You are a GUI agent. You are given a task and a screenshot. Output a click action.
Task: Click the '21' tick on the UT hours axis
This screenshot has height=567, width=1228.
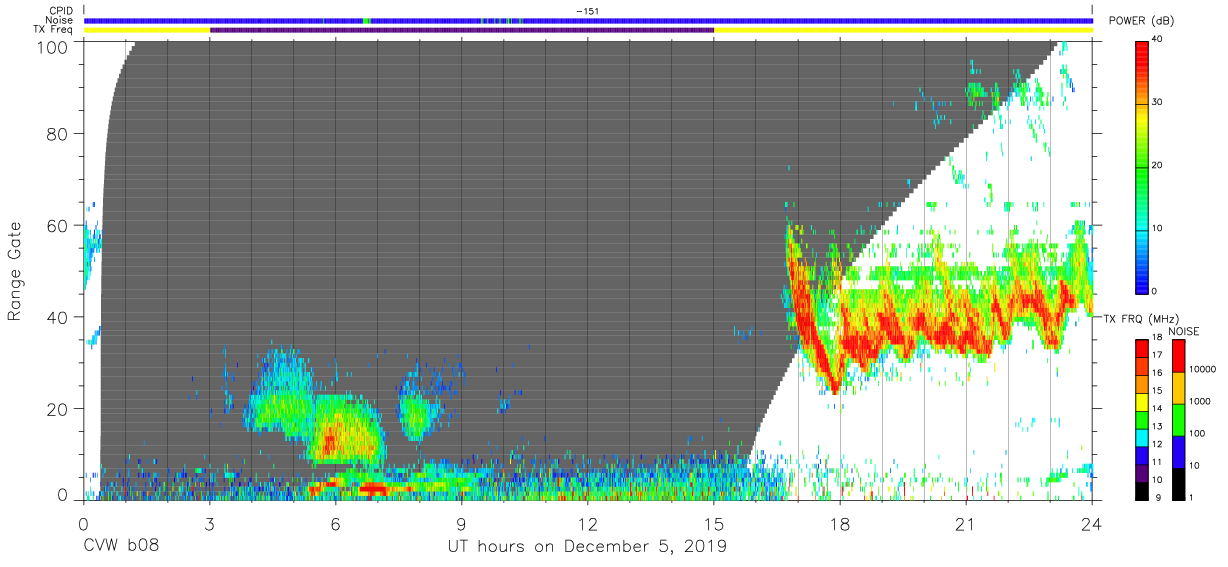pyautogui.click(x=966, y=524)
